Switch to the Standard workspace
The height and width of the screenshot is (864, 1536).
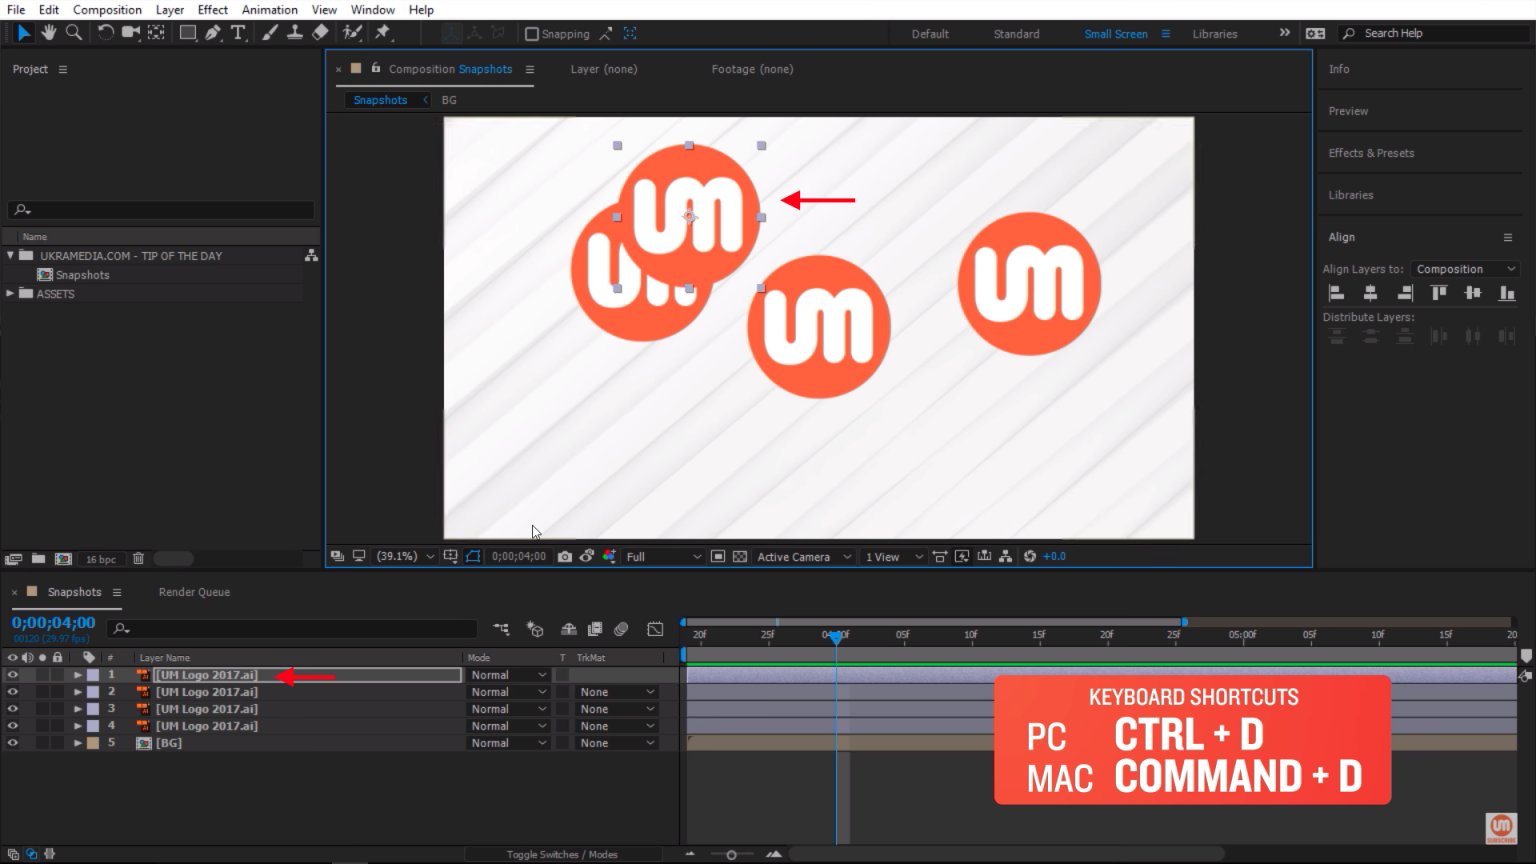1016,34
